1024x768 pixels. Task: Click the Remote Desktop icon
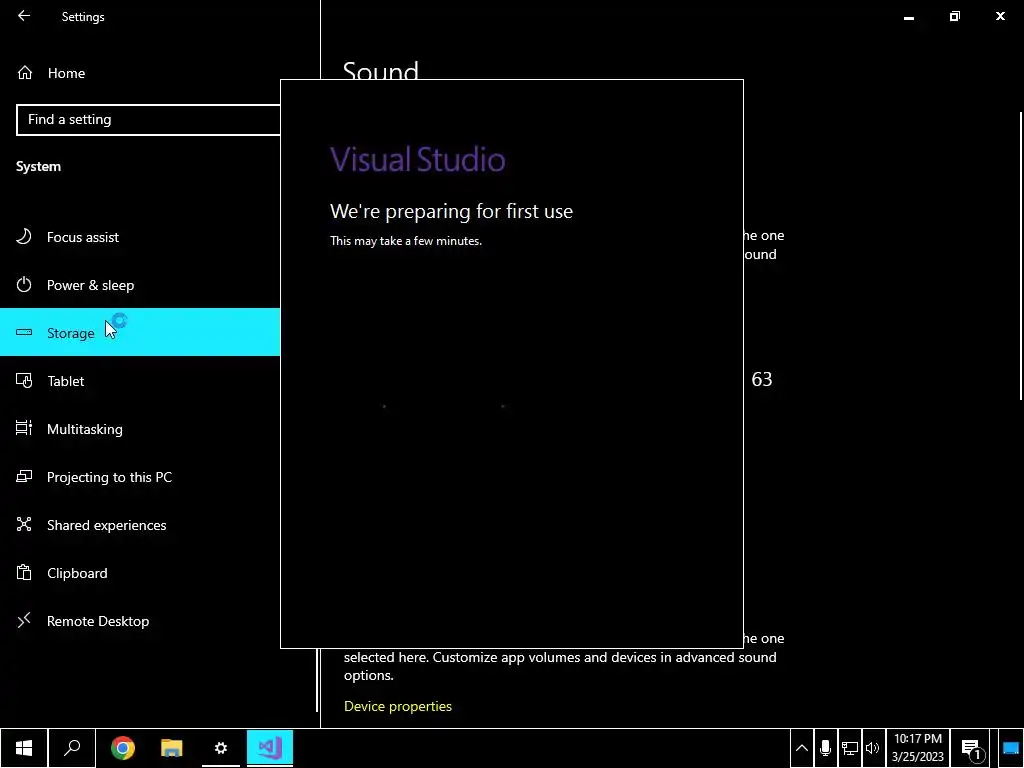24,620
